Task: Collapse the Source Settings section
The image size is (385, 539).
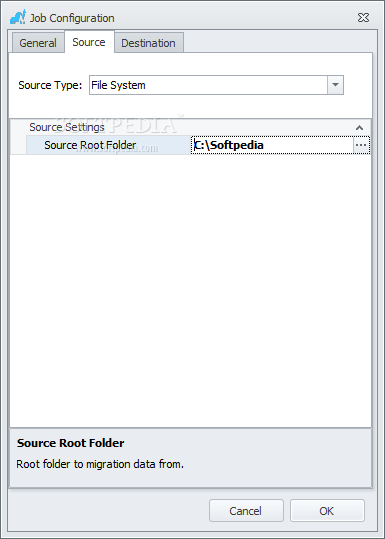Action: click(359, 128)
